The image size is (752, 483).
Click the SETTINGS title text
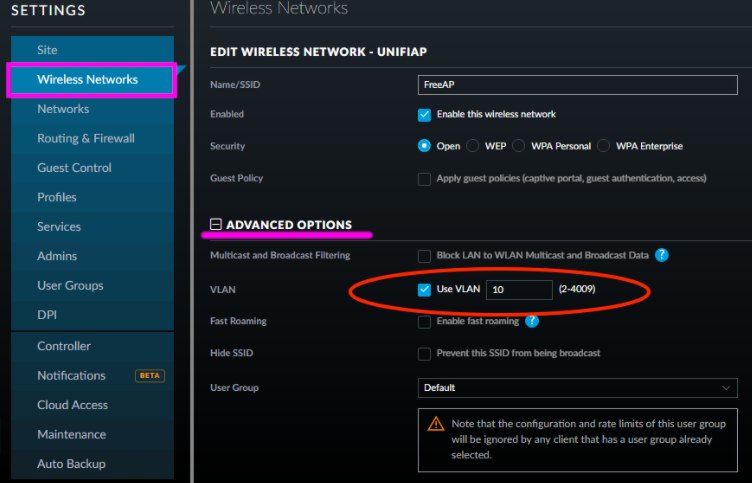coord(48,10)
